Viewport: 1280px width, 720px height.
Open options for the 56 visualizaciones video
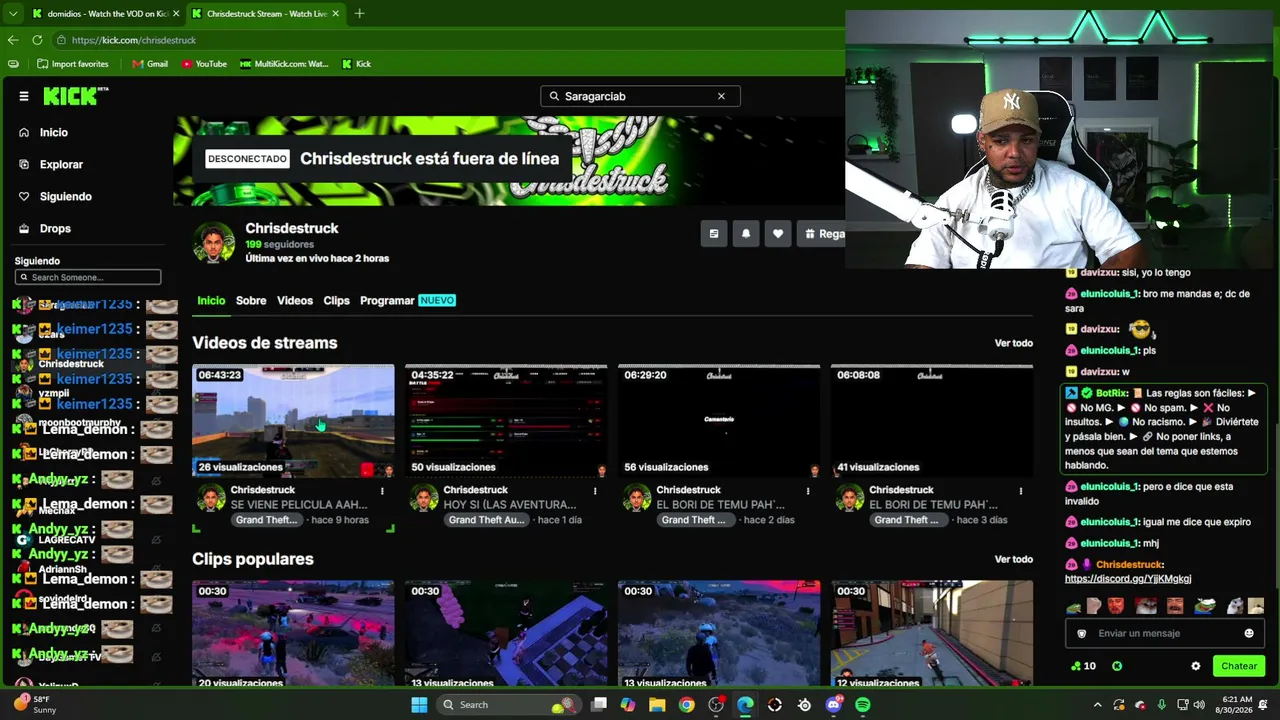pyautogui.click(x=808, y=491)
